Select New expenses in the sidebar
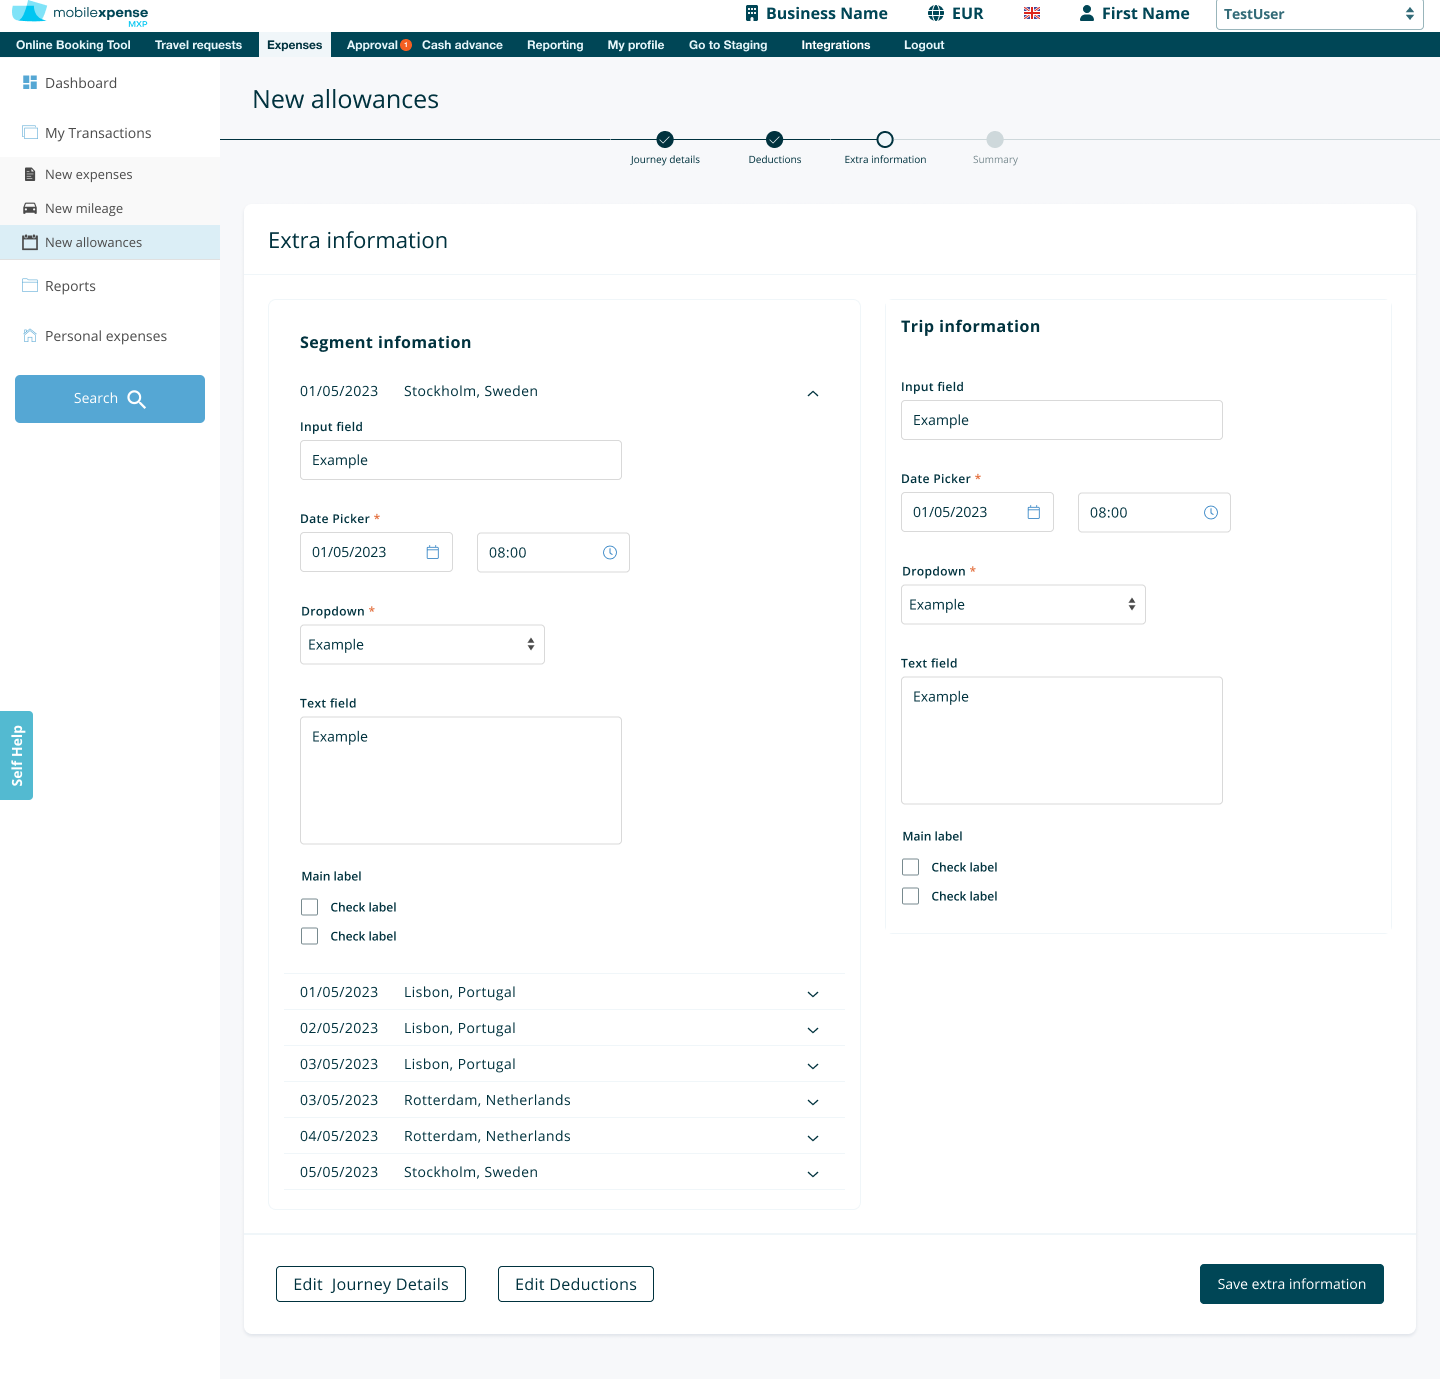1440x1379 pixels. point(89,174)
